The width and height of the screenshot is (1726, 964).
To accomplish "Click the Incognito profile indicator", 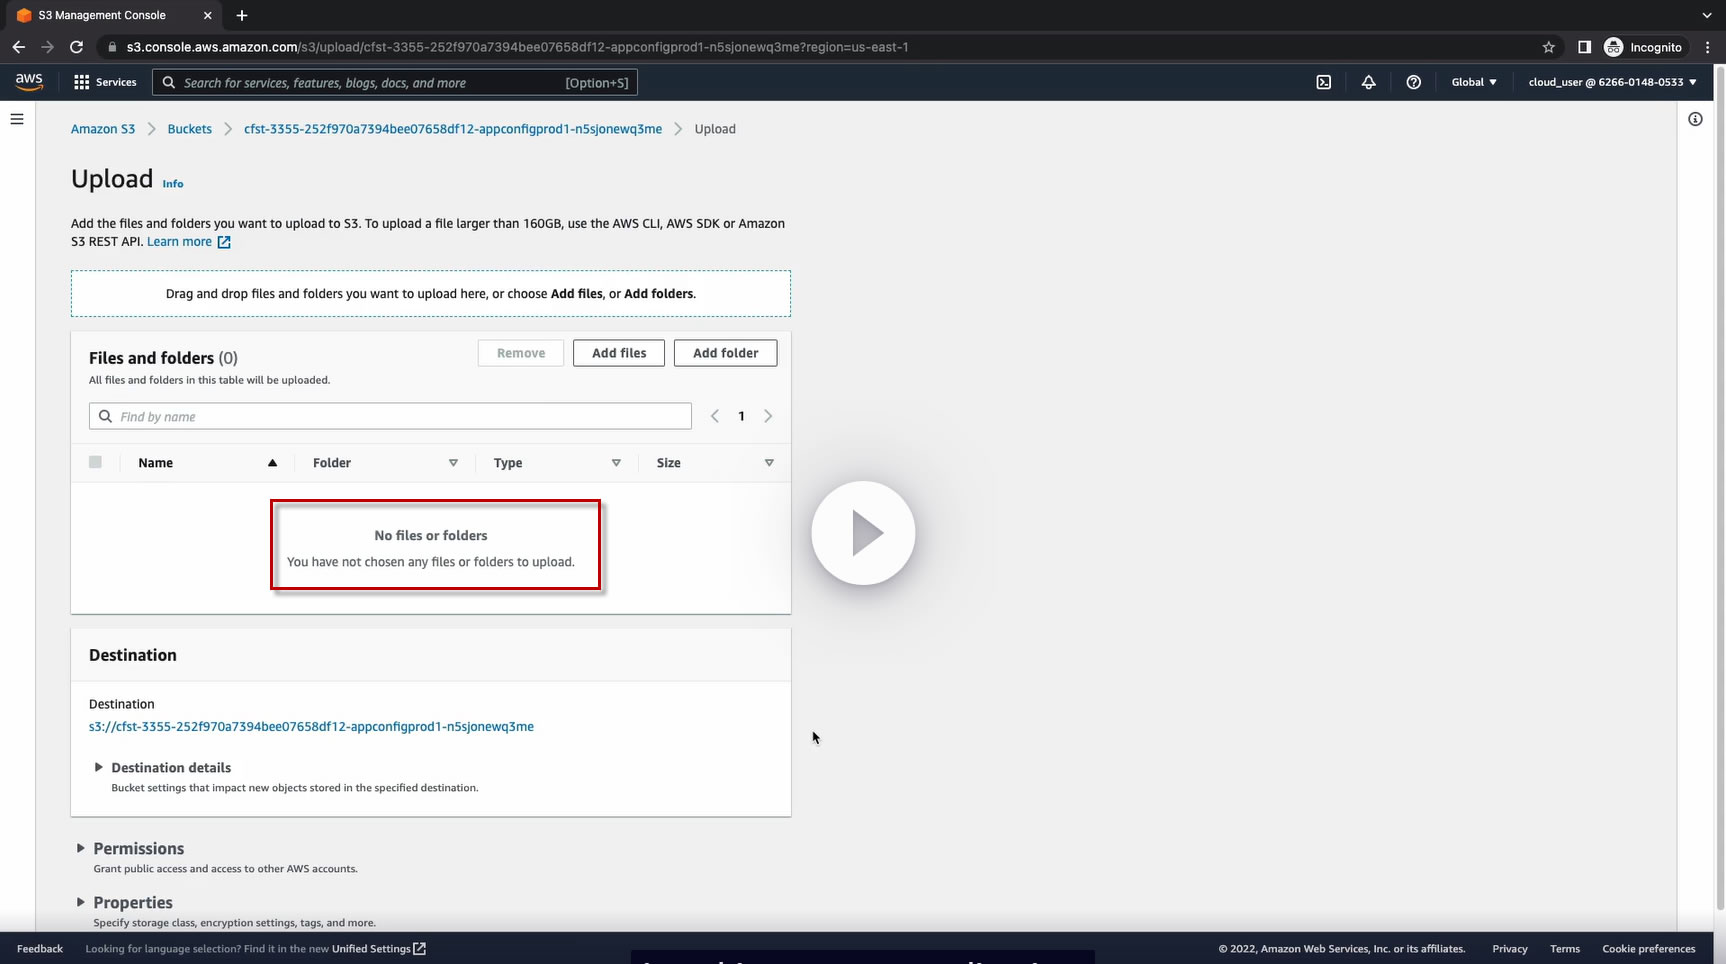I will 1643,47.
